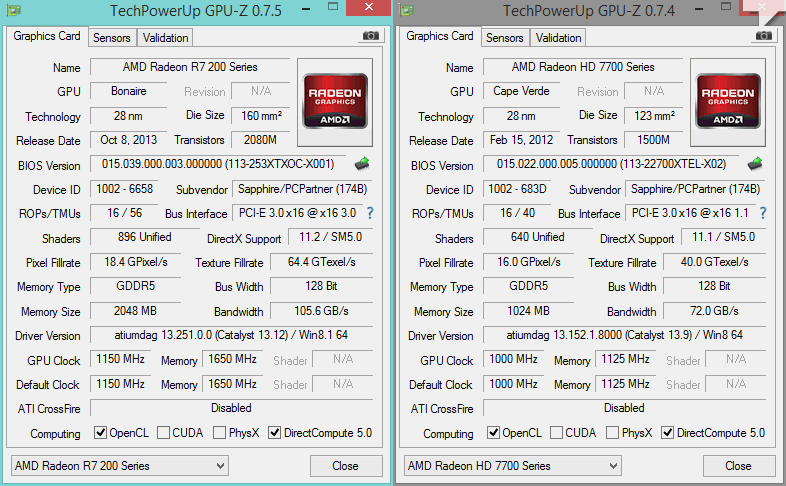Click BIOS save chip icon in GPU-Z 0.7.4
This screenshot has width=786, height=486.
coord(755,163)
